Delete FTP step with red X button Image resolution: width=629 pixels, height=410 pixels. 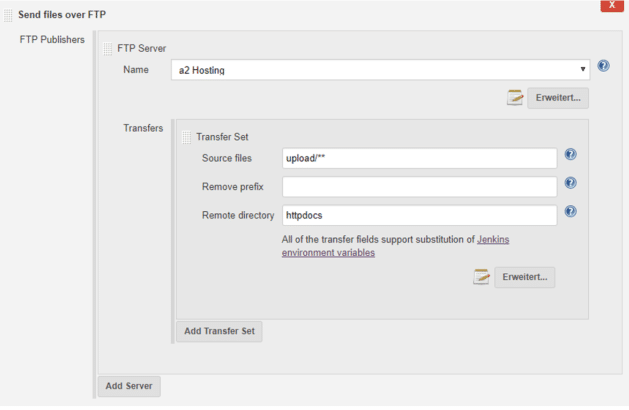coord(612,6)
